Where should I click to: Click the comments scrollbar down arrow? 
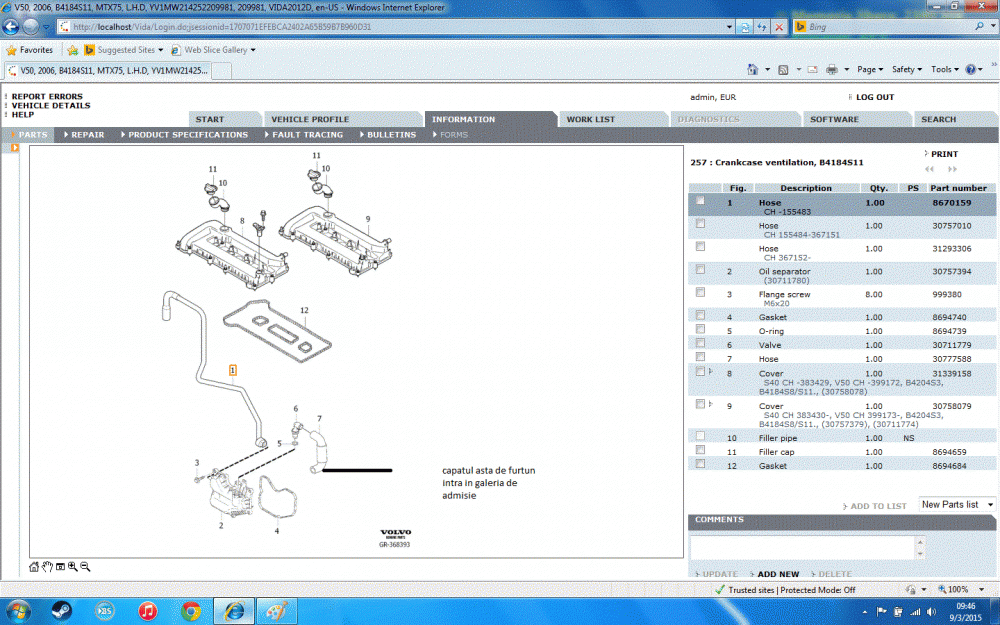(920, 554)
